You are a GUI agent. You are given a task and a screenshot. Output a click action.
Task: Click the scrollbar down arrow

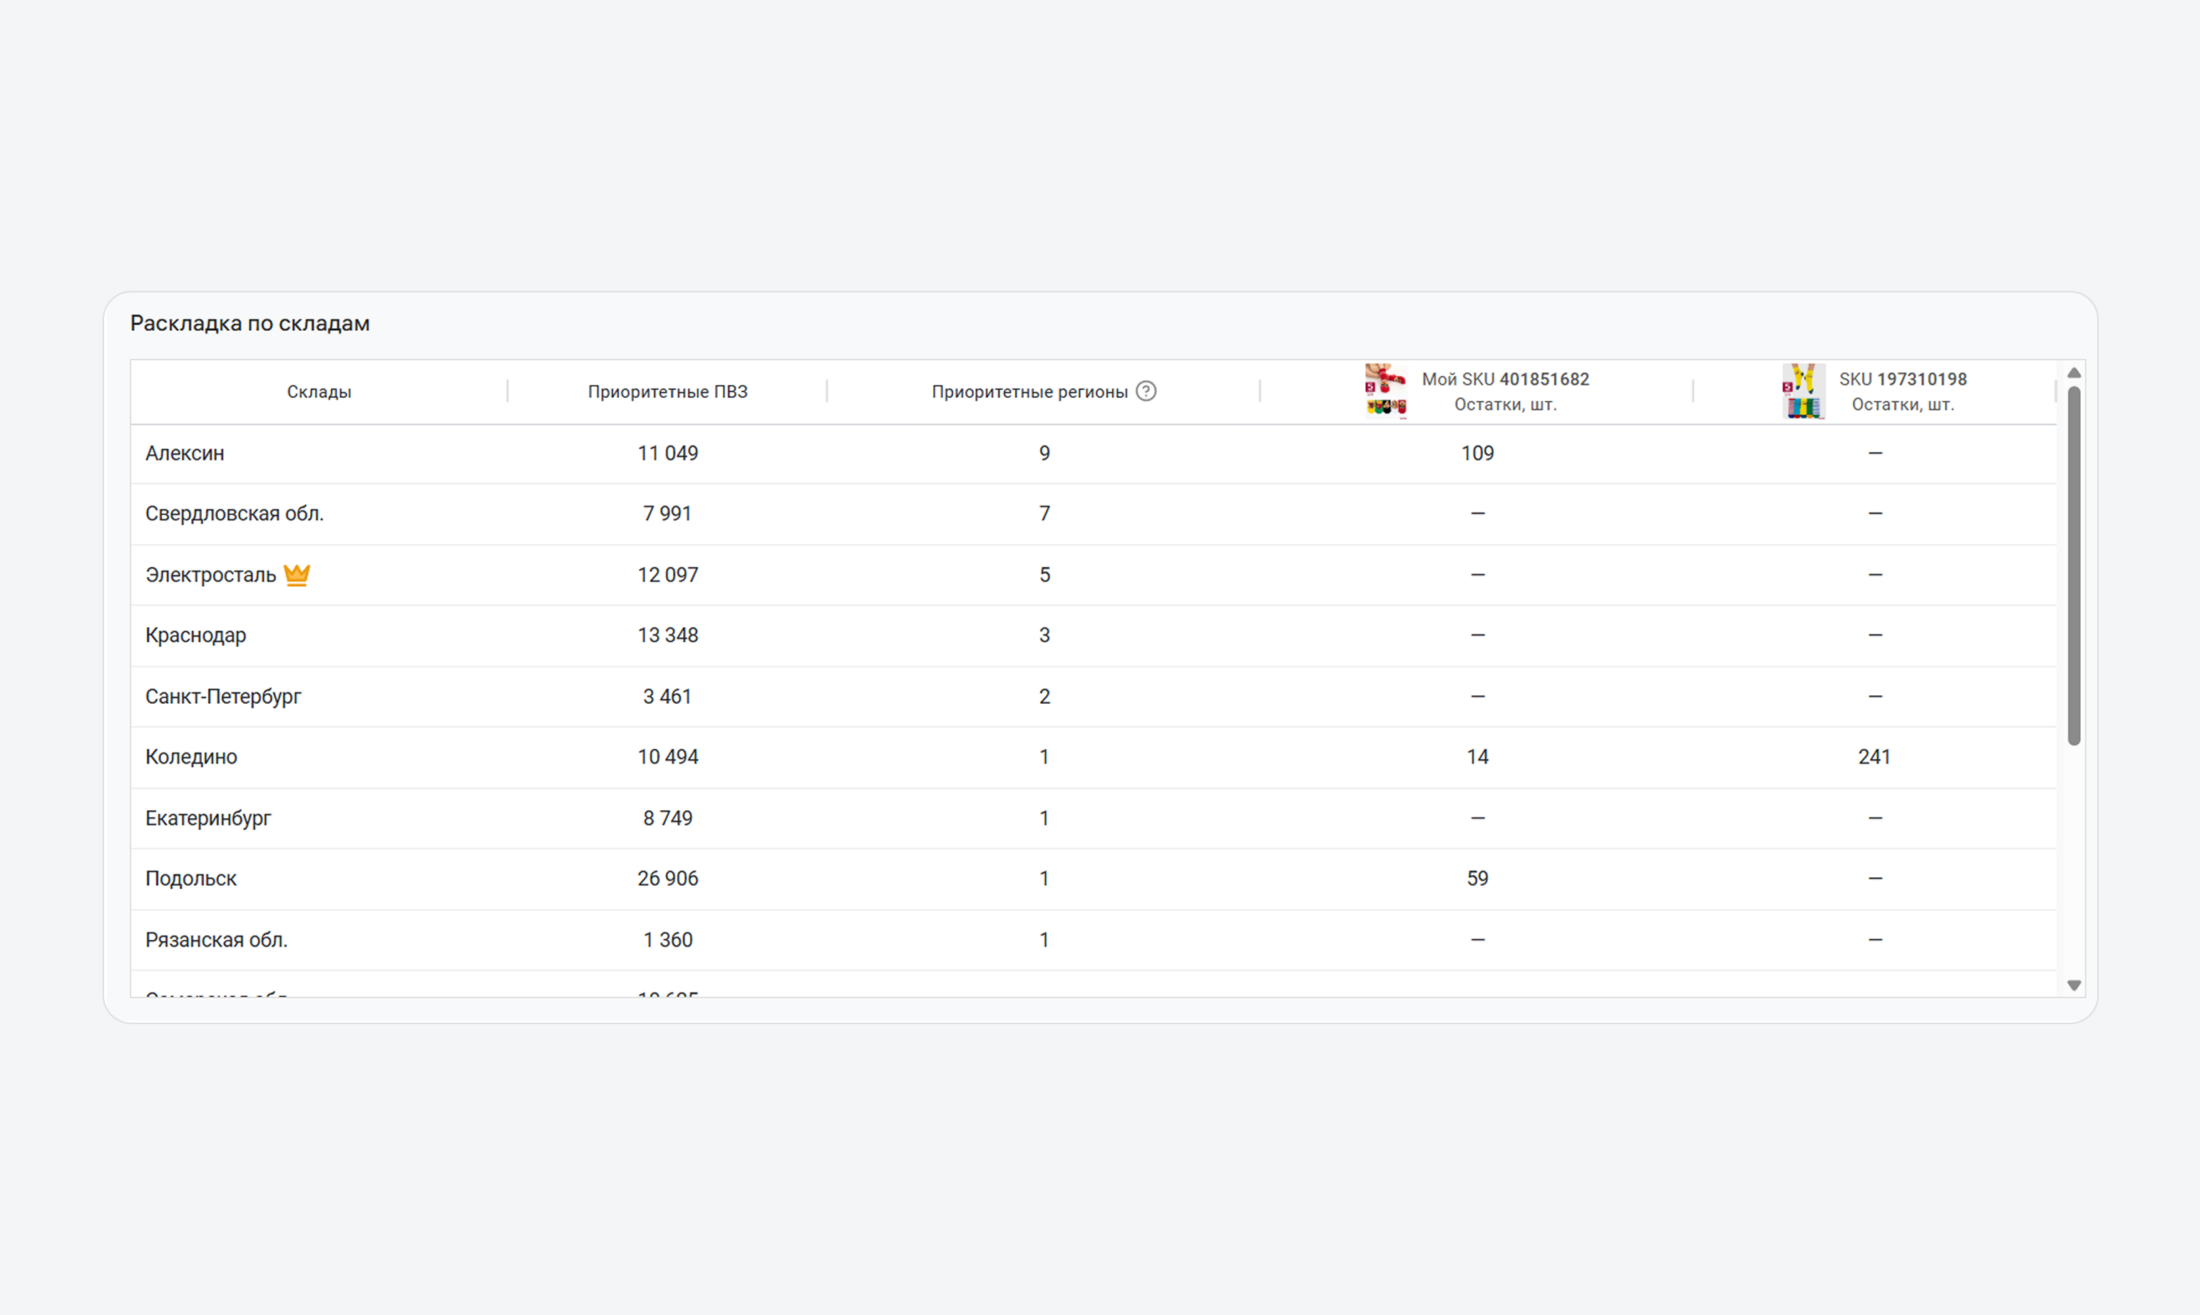[2074, 985]
